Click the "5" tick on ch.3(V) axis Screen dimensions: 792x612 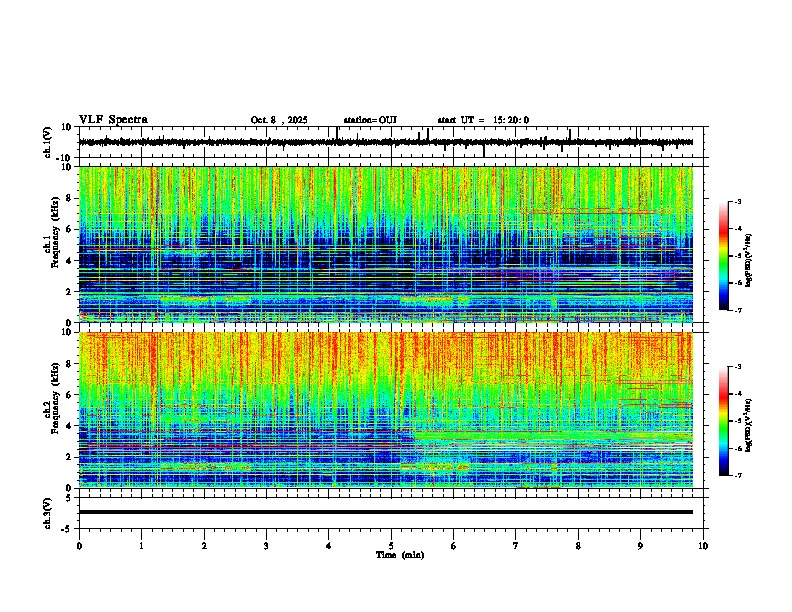pos(69,497)
